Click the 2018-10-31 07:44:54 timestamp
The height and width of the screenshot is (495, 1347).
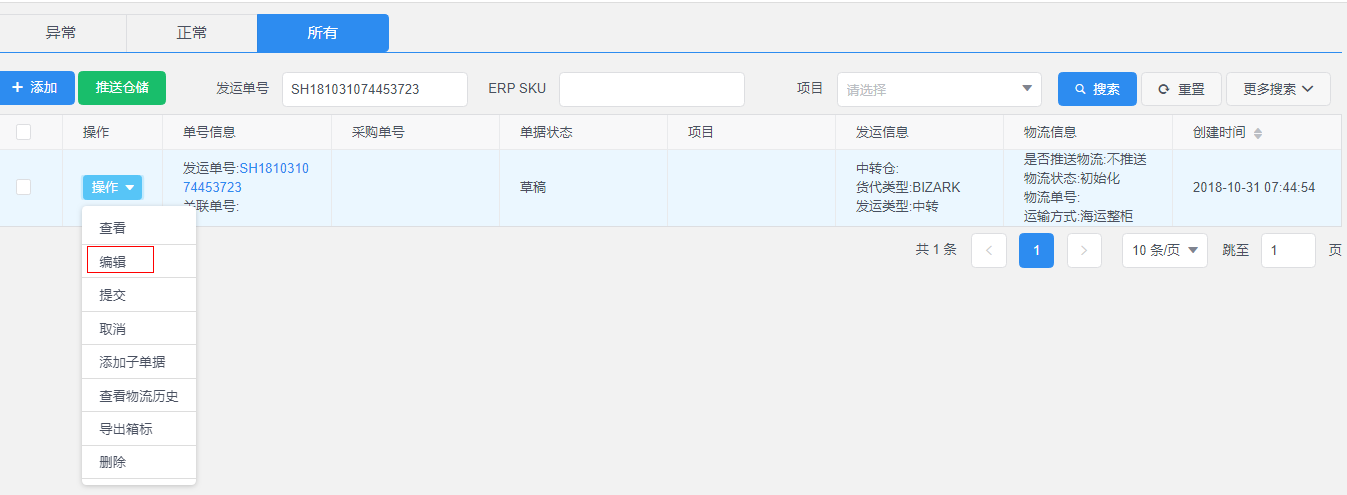pos(1254,187)
